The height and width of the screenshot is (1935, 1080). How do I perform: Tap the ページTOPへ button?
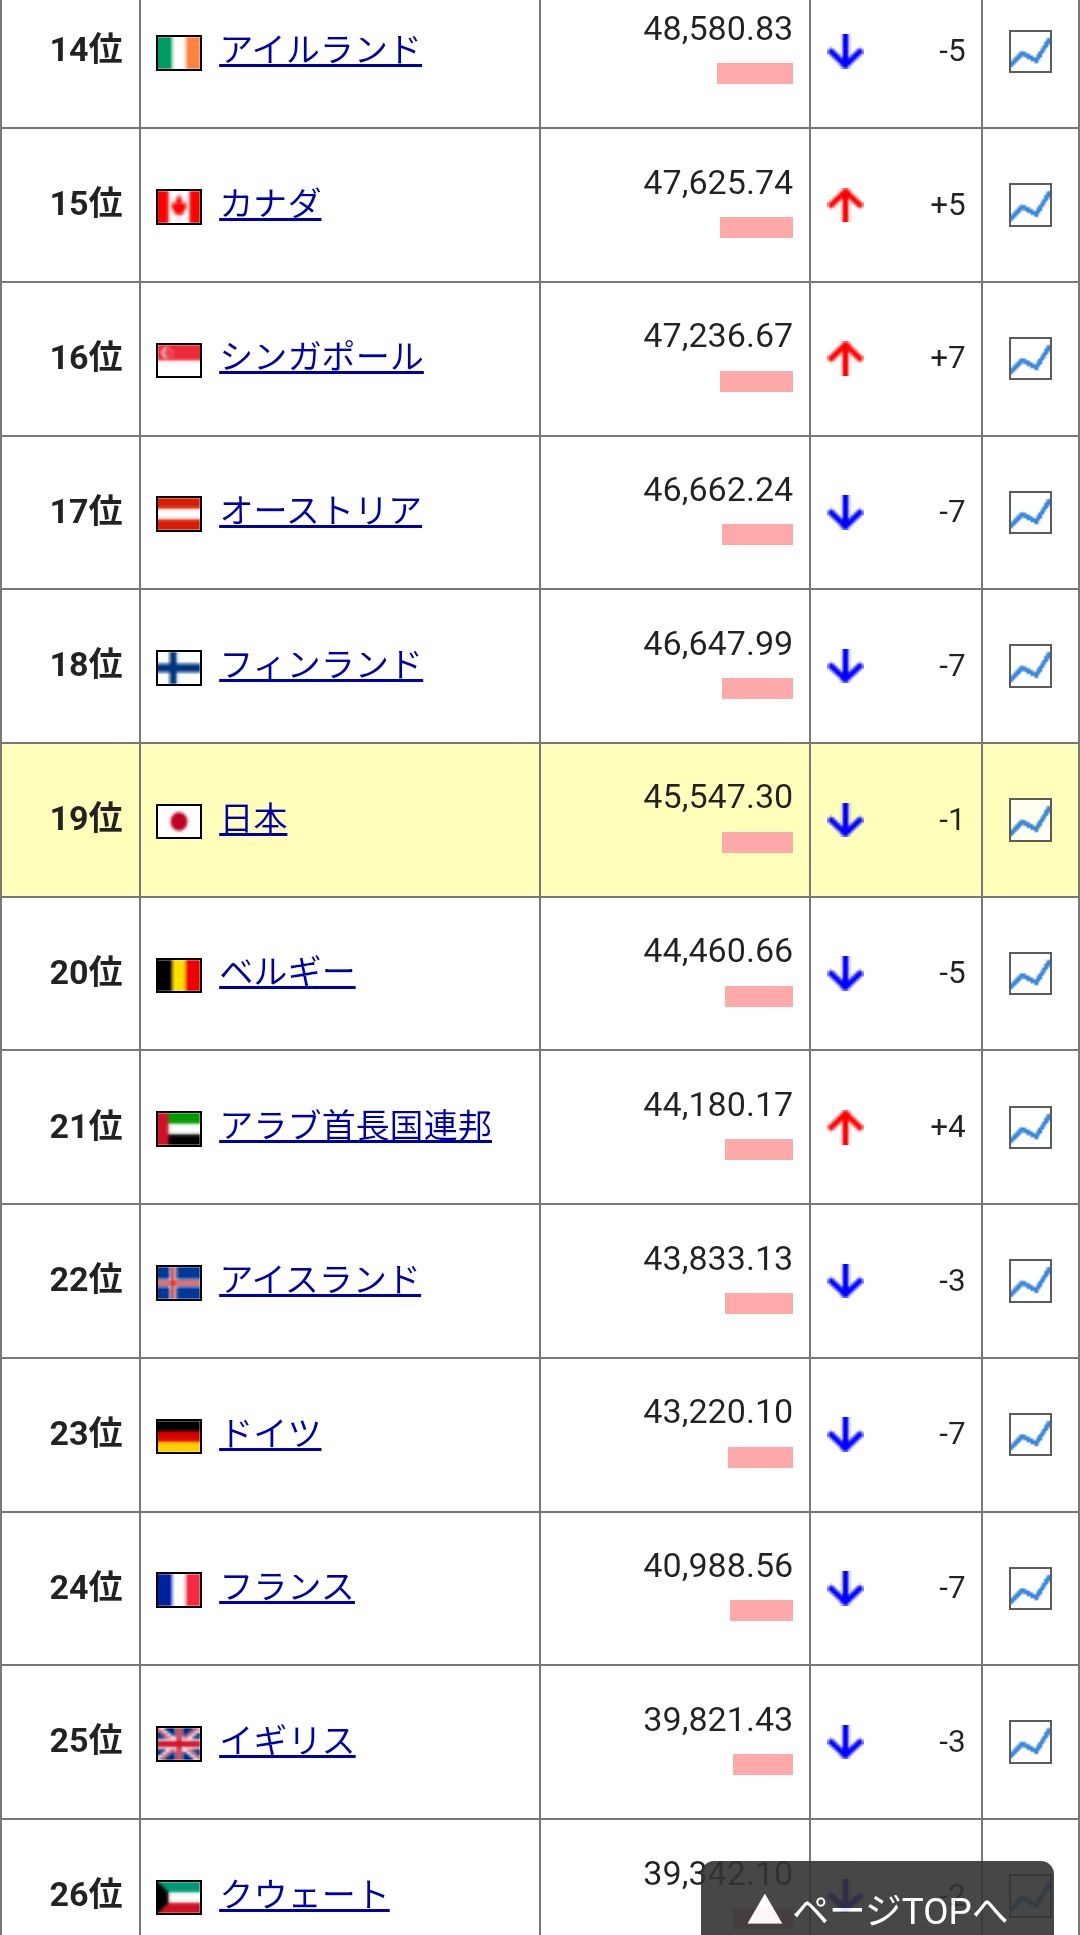coord(877,1903)
